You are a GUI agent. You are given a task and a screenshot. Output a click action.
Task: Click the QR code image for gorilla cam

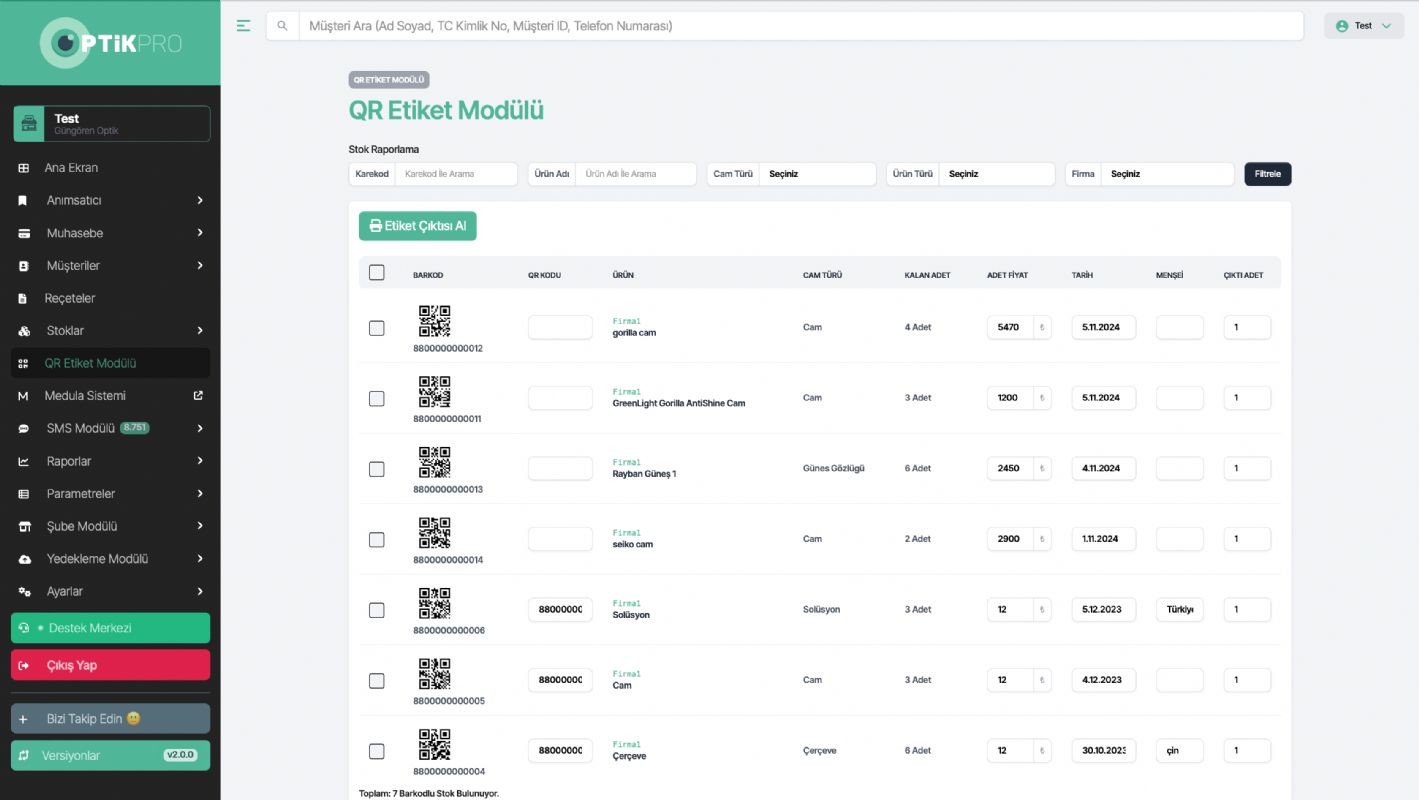tap(434, 321)
